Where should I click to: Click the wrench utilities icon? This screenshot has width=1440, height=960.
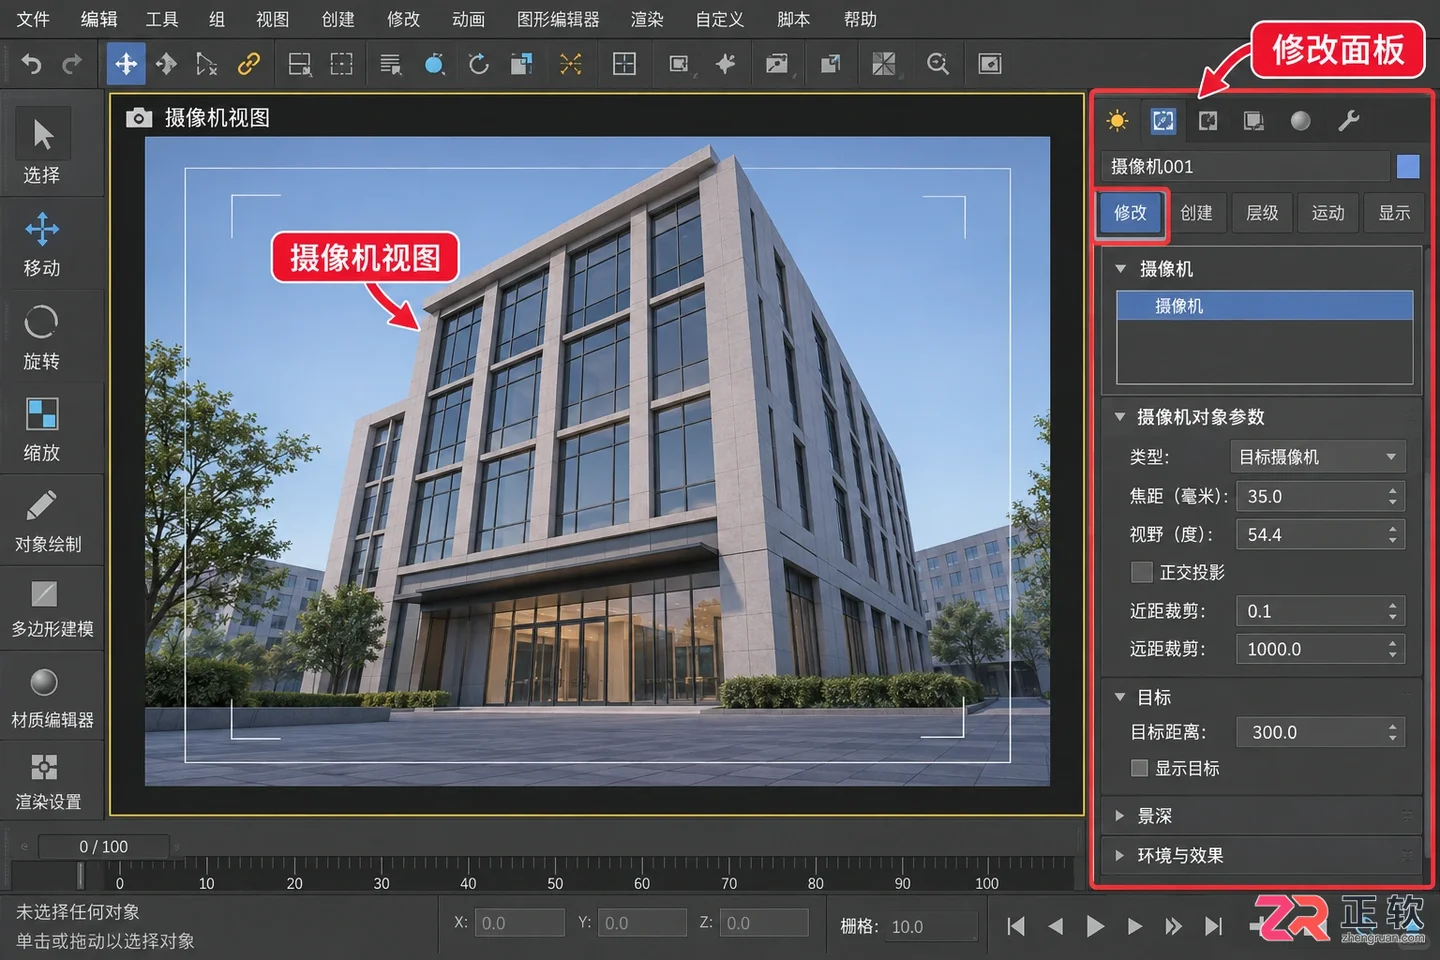pyautogui.click(x=1349, y=121)
